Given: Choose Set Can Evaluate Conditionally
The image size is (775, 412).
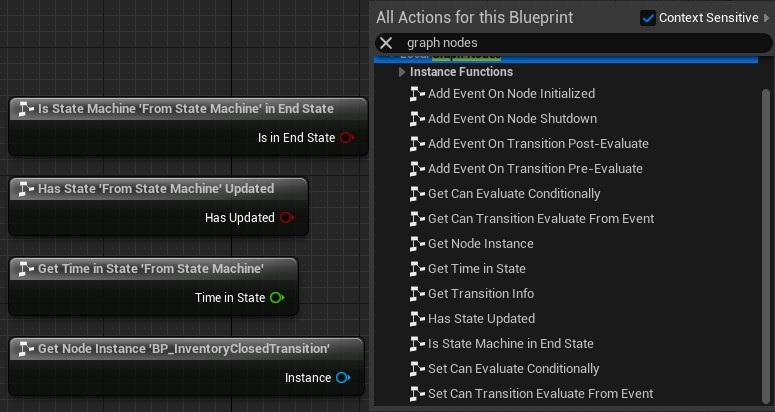Looking at the screenshot, I should click(x=513, y=369).
